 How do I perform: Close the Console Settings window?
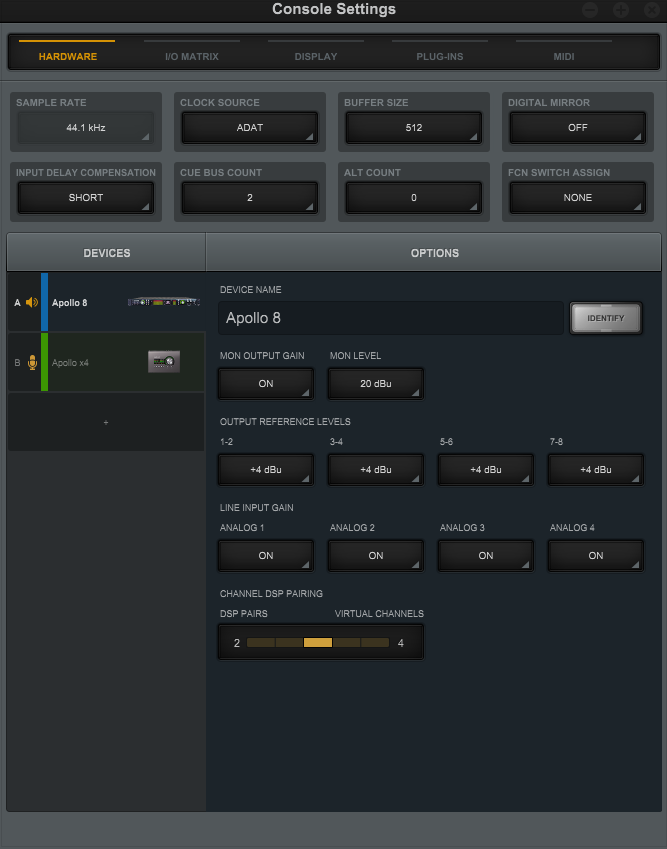click(x=652, y=10)
